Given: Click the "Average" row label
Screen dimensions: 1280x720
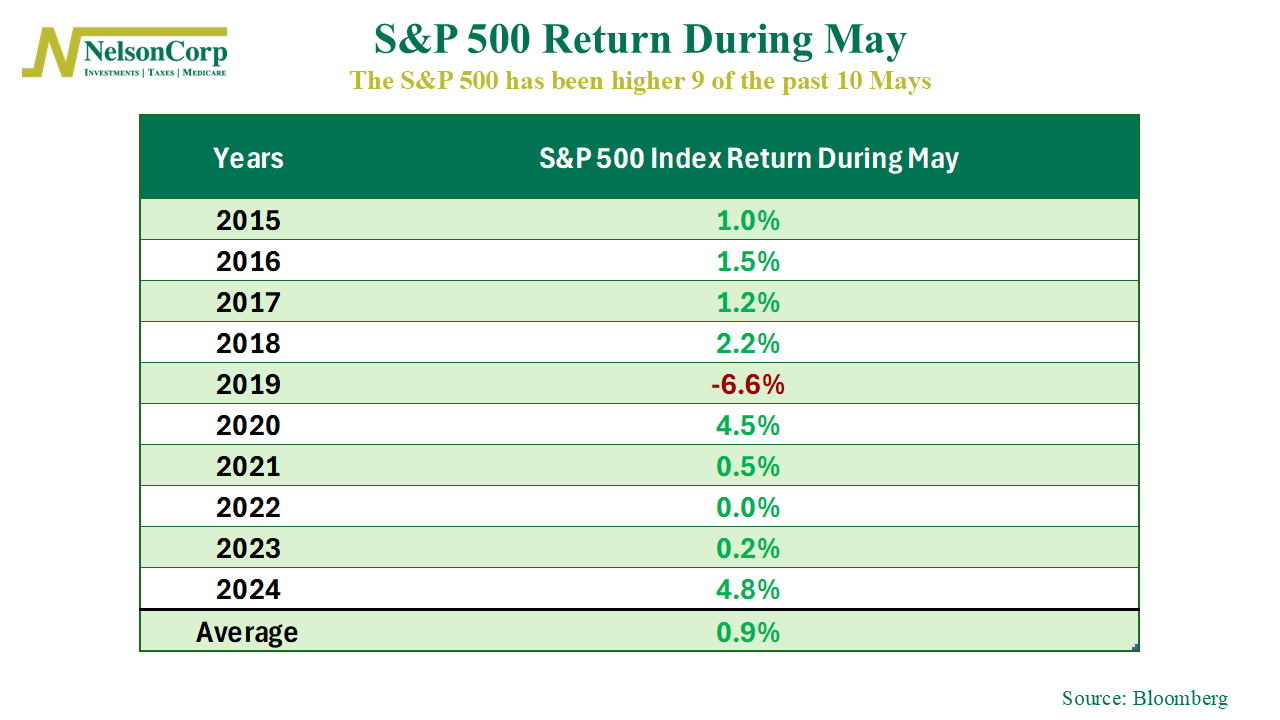Looking at the screenshot, I should point(247,632).
